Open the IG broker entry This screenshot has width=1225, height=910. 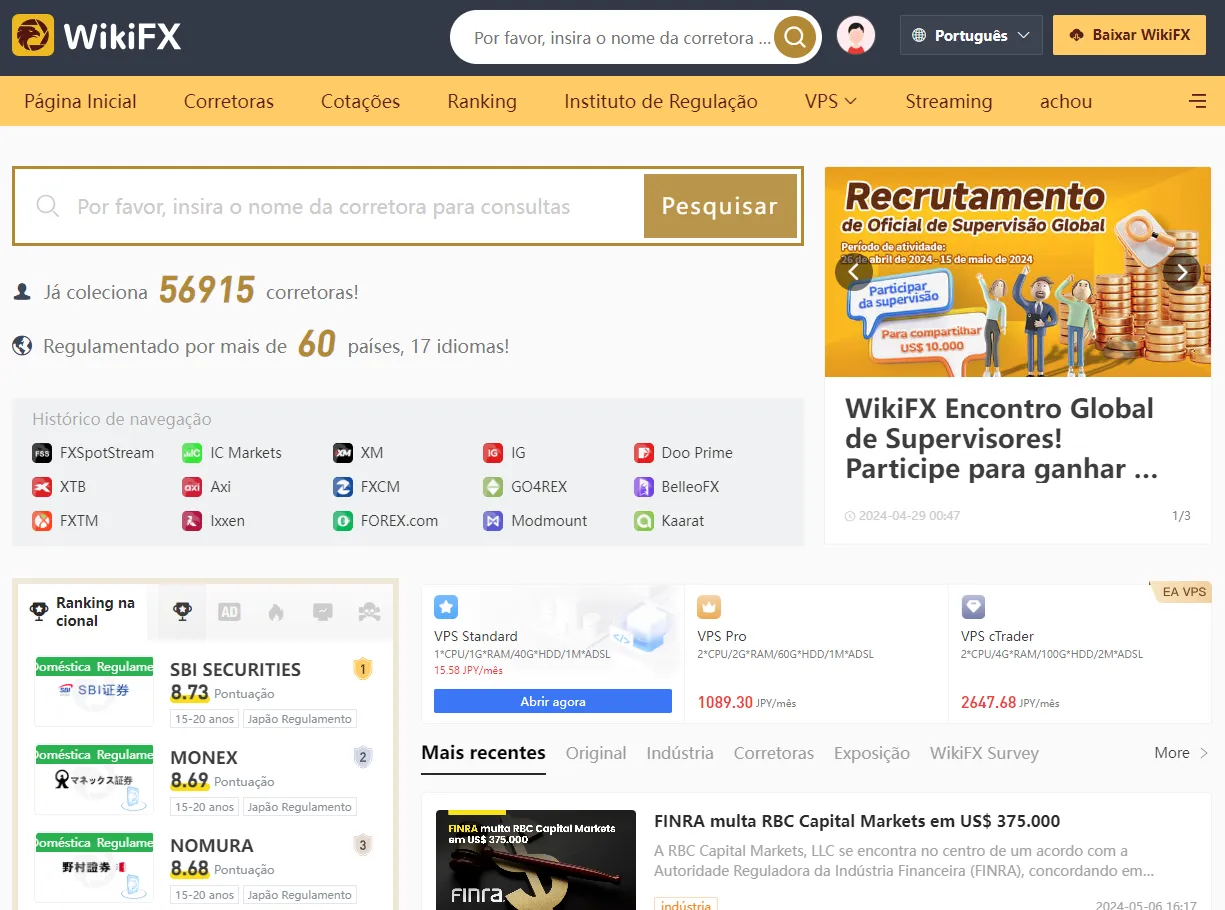pyautogui.click(x=504, y=453)
